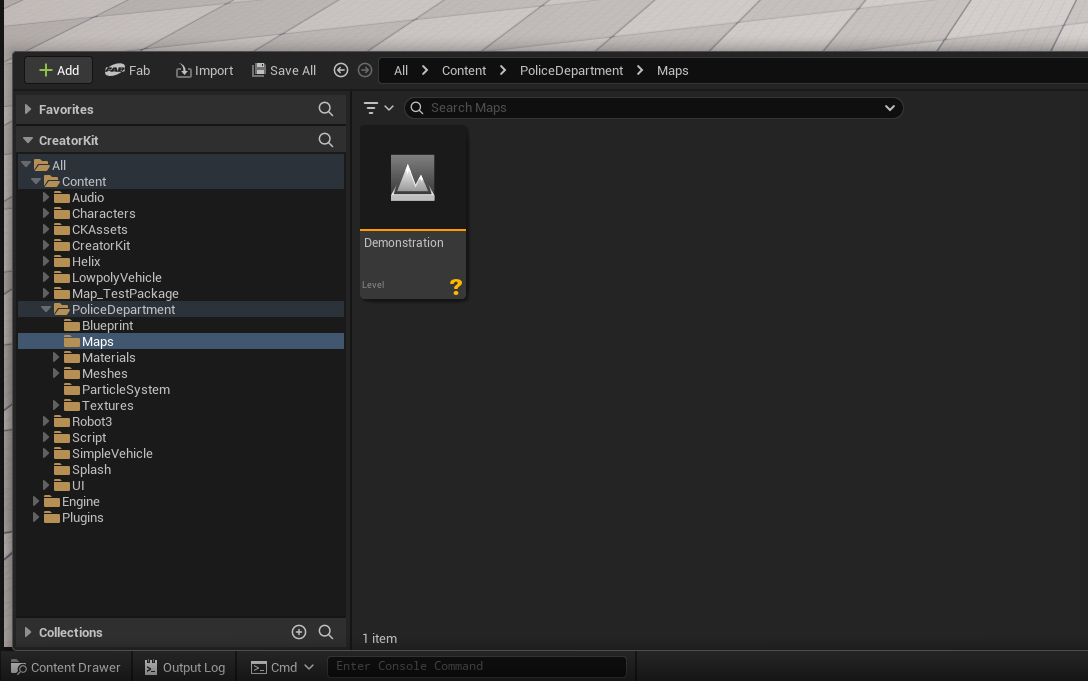Viewport: 1088px width, 681px height.
Task: Open the filter options icon
Action: [378, 108]
